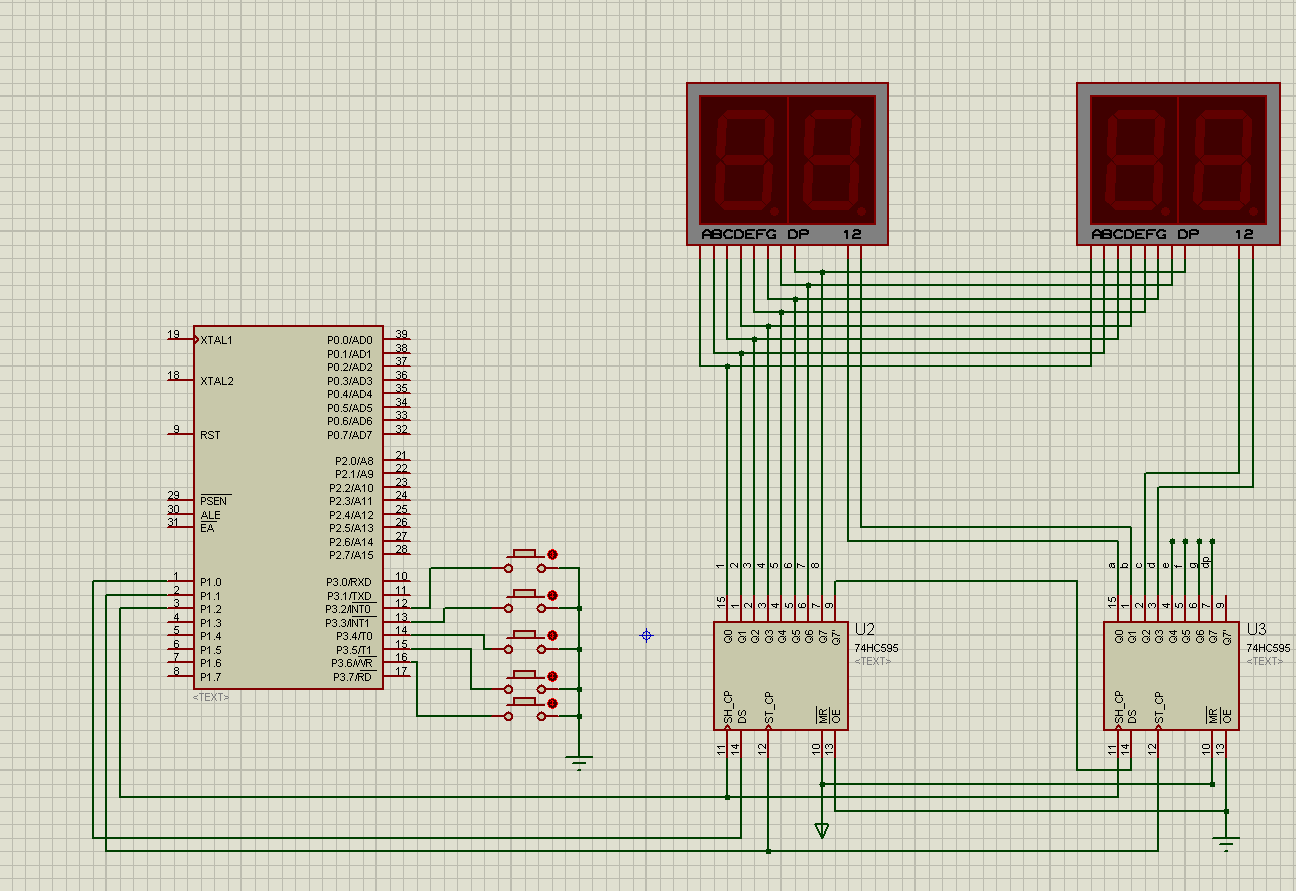This screenshot has width=1296, height=891.
Task: Select the left seven-segment display's second digit
Action: click(x=832, y=159)
